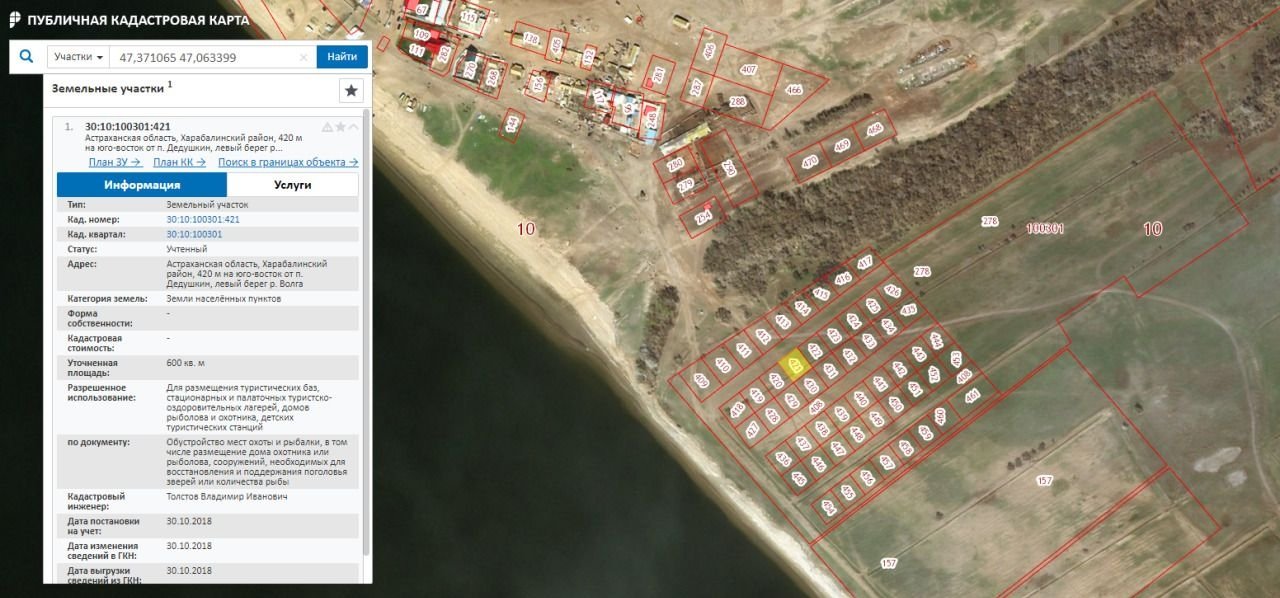Open the Участки search type dropdown

point(78,57)
